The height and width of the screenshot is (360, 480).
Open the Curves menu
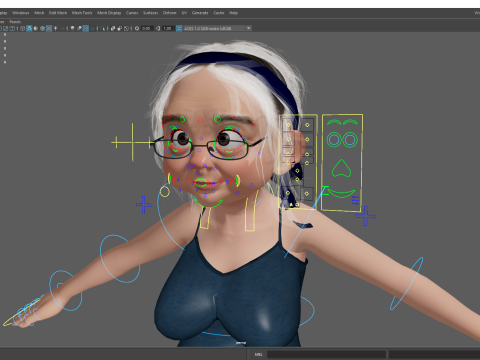coord(132,13)
